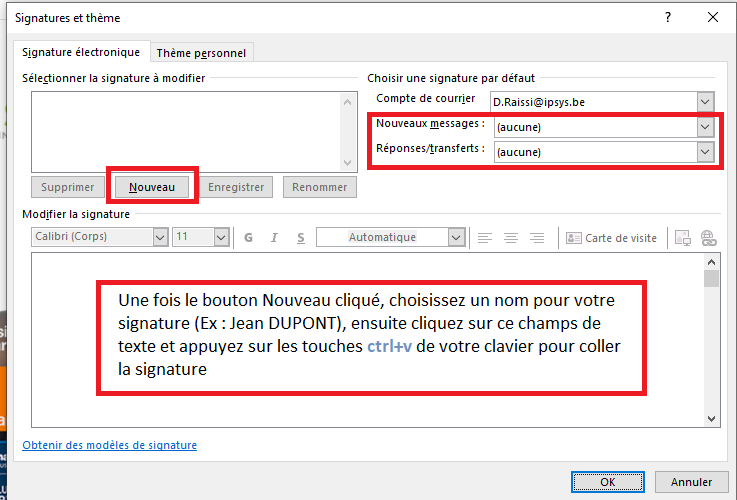Screen dimensions: 737x500
Task: Toggle italic formatting (I) button
Action: click(274, 238)
